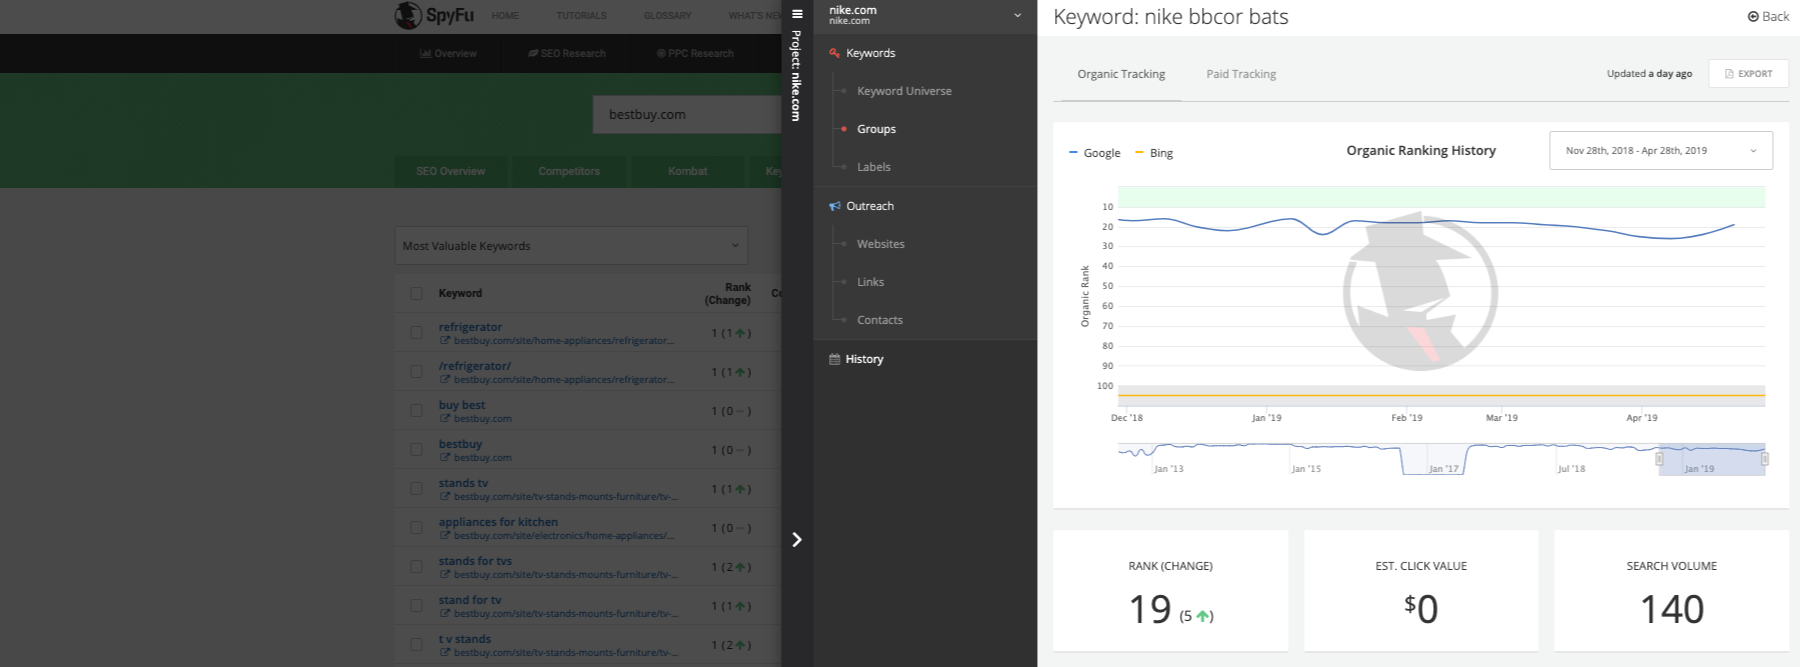Click the Back arrow button

(1767, 16)
